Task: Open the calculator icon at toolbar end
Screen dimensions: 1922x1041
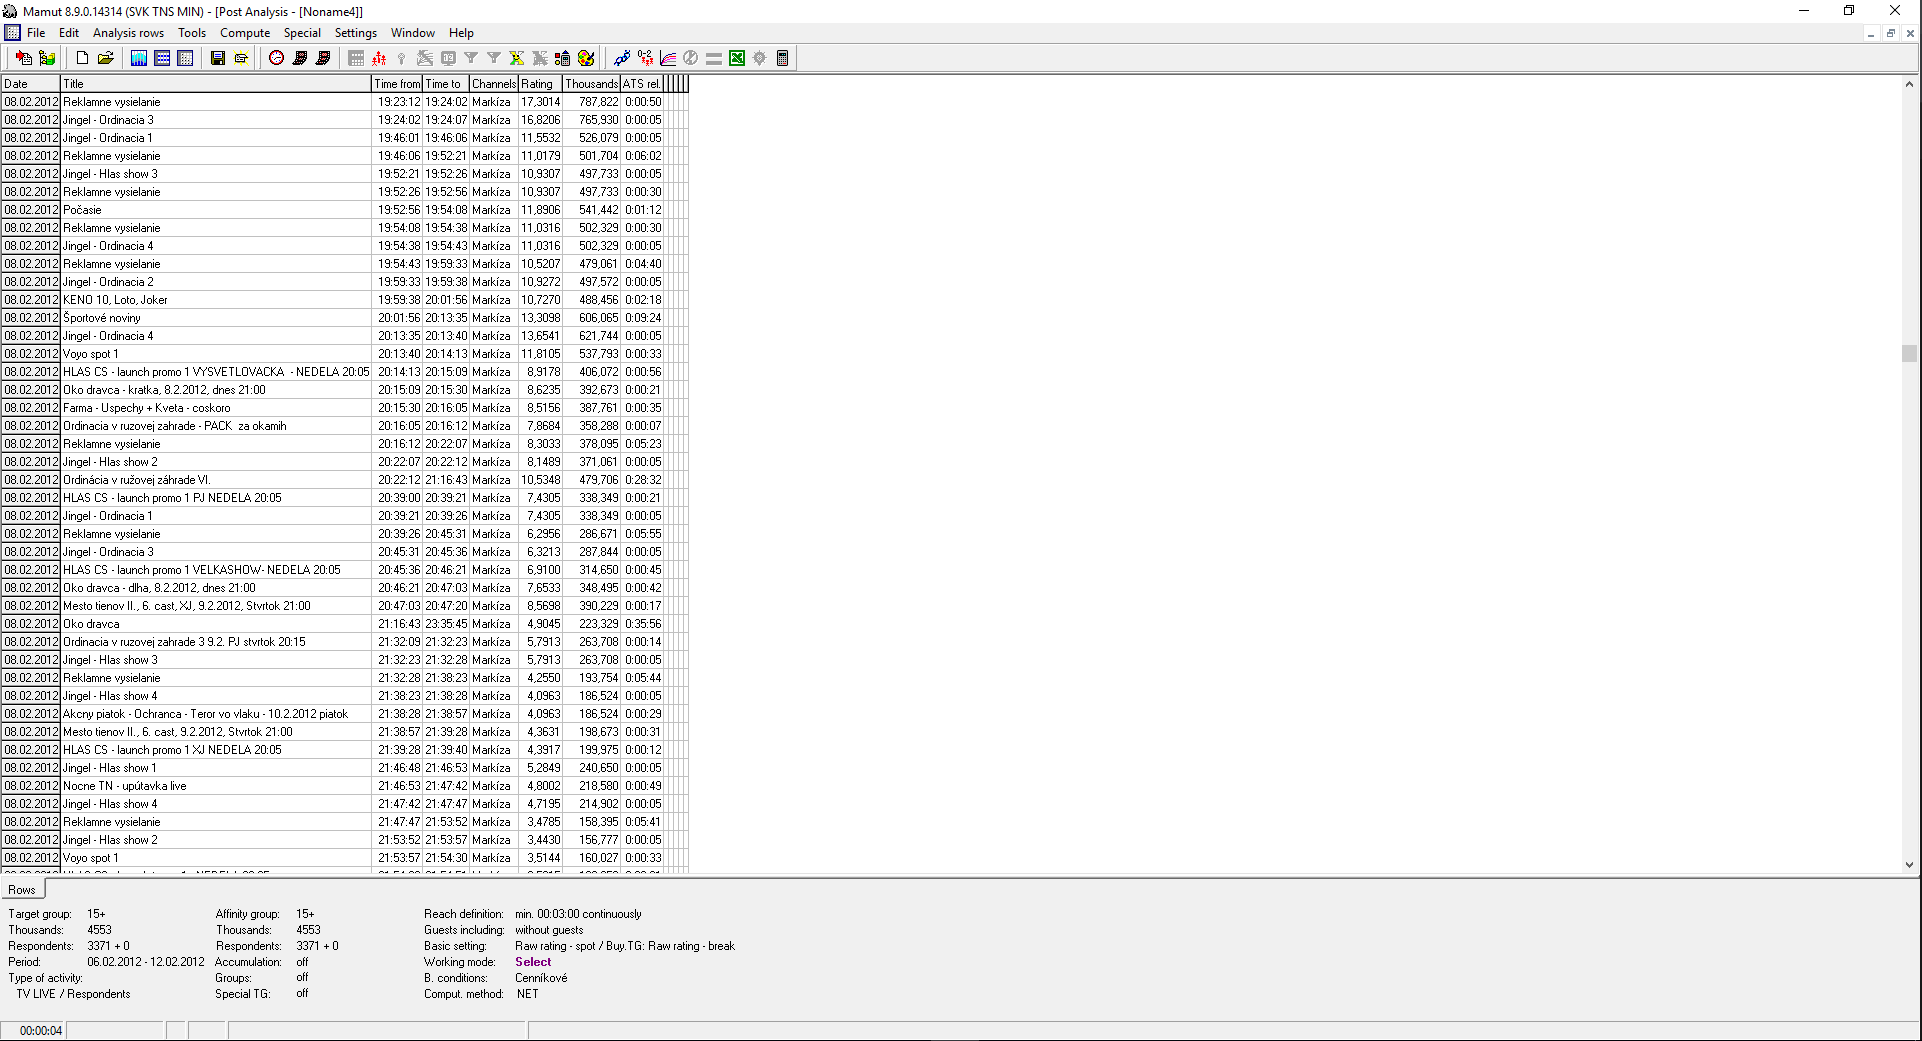Action: [x=783, y=58]
